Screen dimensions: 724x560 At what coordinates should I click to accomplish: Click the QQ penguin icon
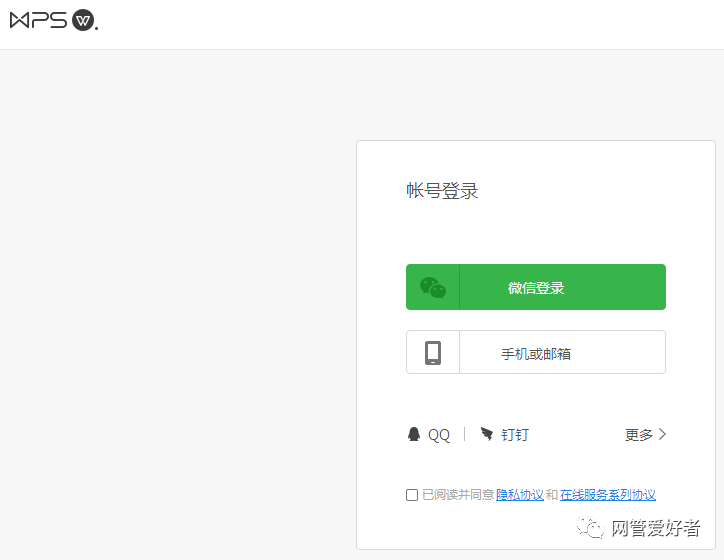pos(414,434)
